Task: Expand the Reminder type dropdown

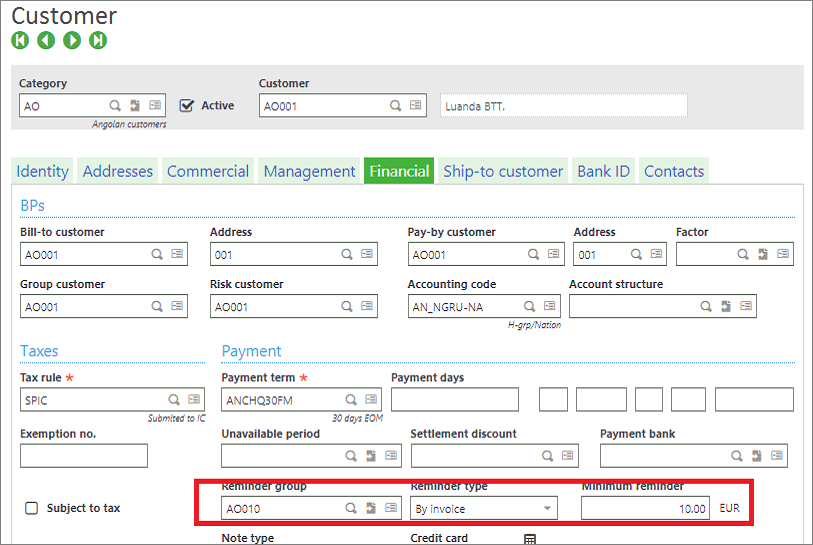Action: point(547,508)
